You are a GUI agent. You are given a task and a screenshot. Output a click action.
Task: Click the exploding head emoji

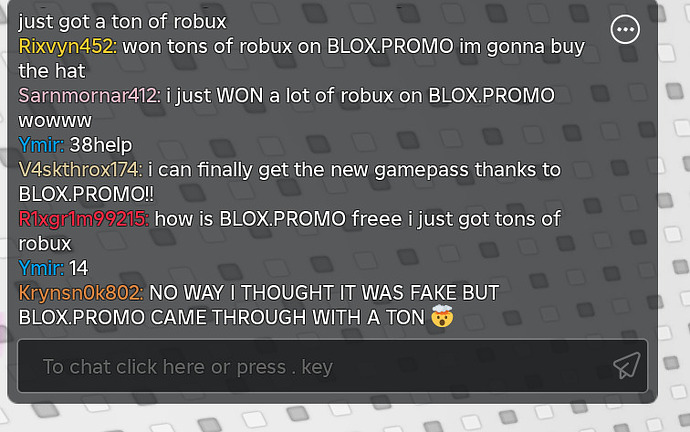[442, 316]
